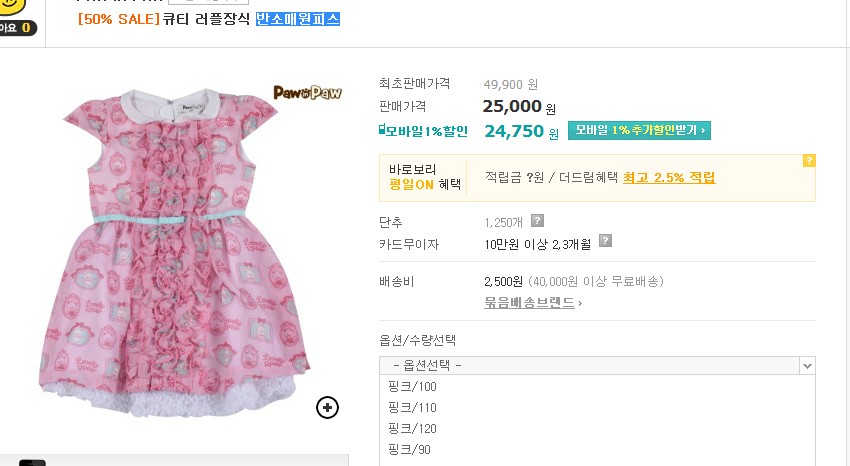
Task: Click the 바로보리 평일ON 혜택 label
Action: point(424,177)
